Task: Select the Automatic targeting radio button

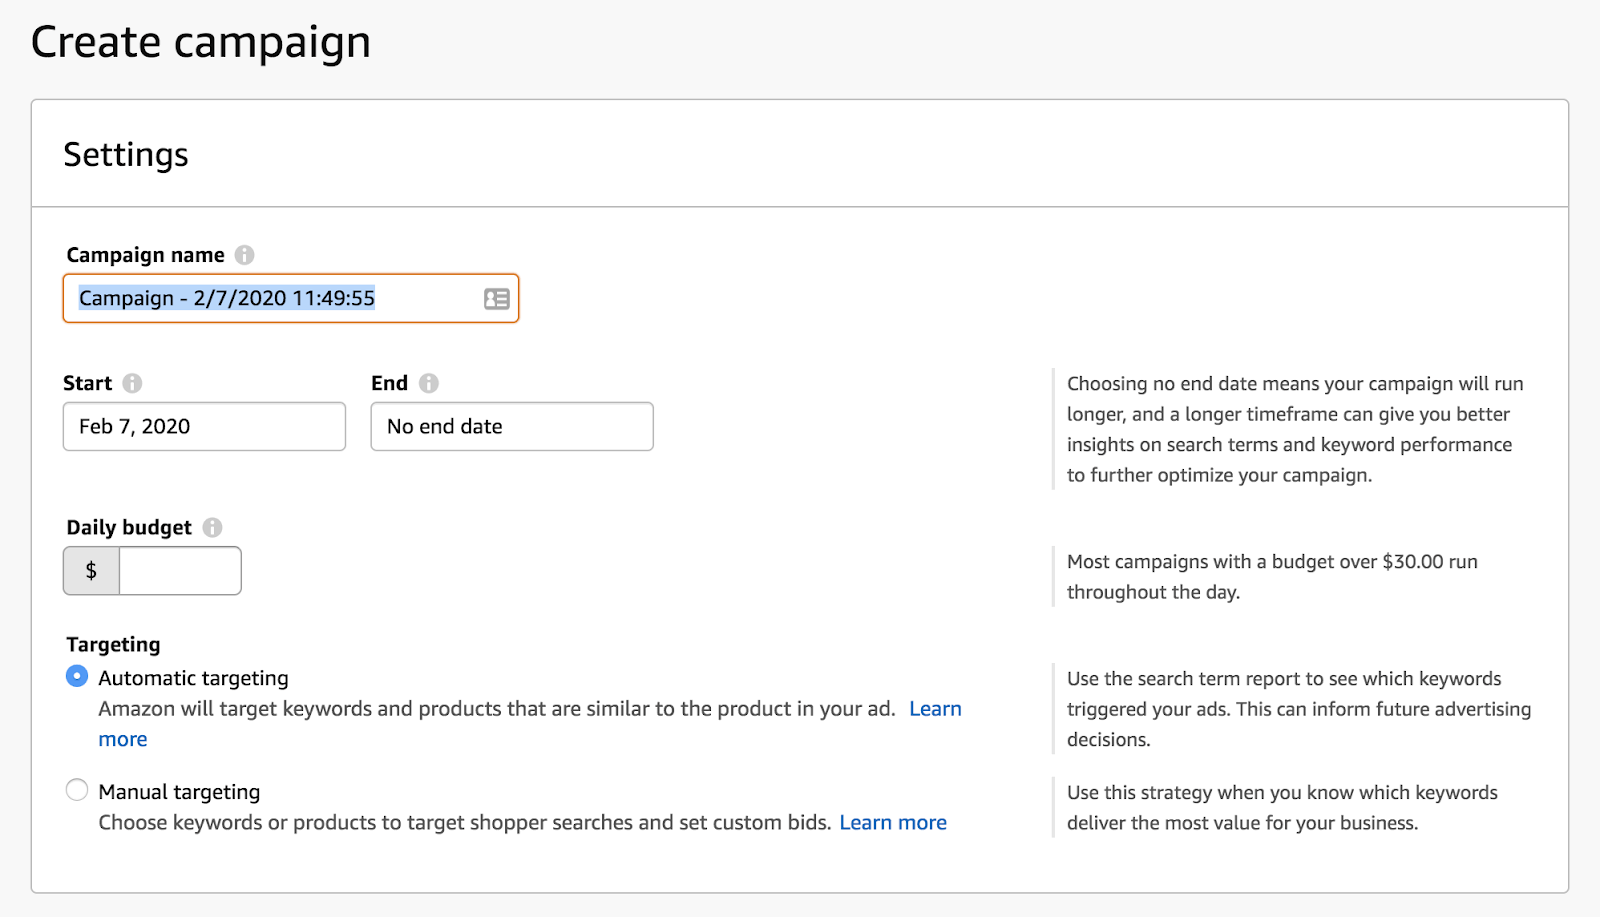Action: pos(77,677)
